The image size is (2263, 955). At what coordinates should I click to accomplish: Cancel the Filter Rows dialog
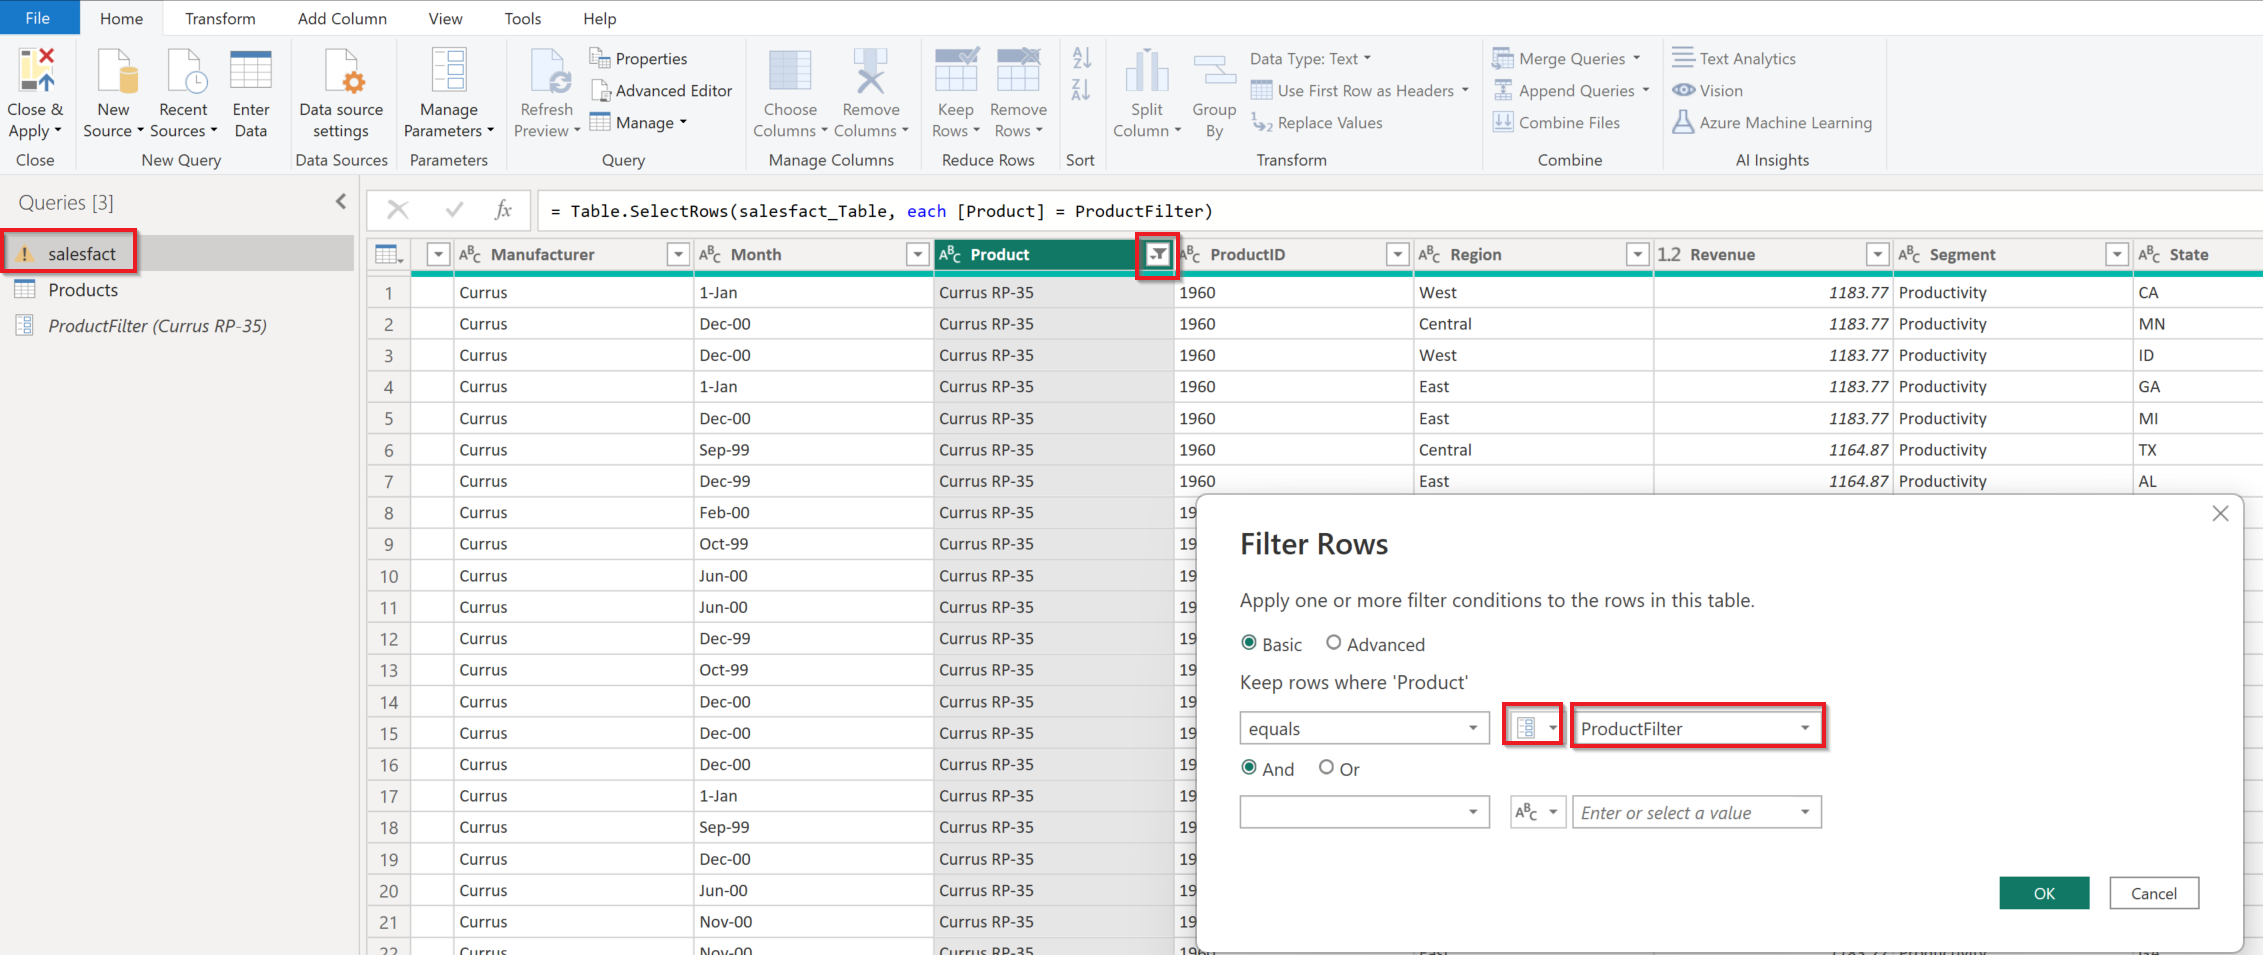[2153, 893]
